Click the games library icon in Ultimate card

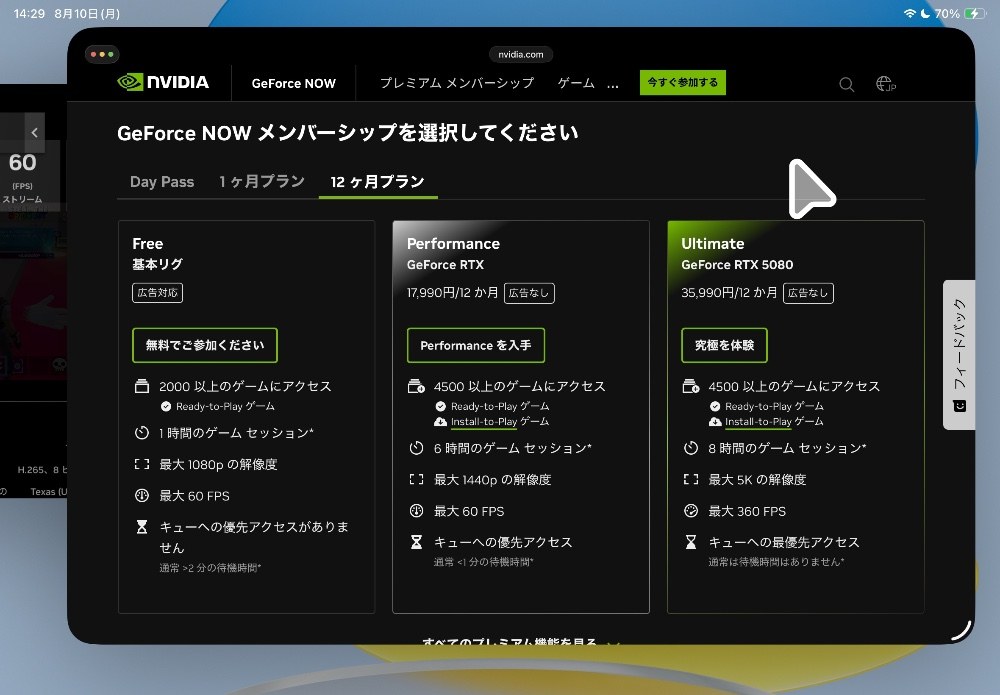pos(691,386)
